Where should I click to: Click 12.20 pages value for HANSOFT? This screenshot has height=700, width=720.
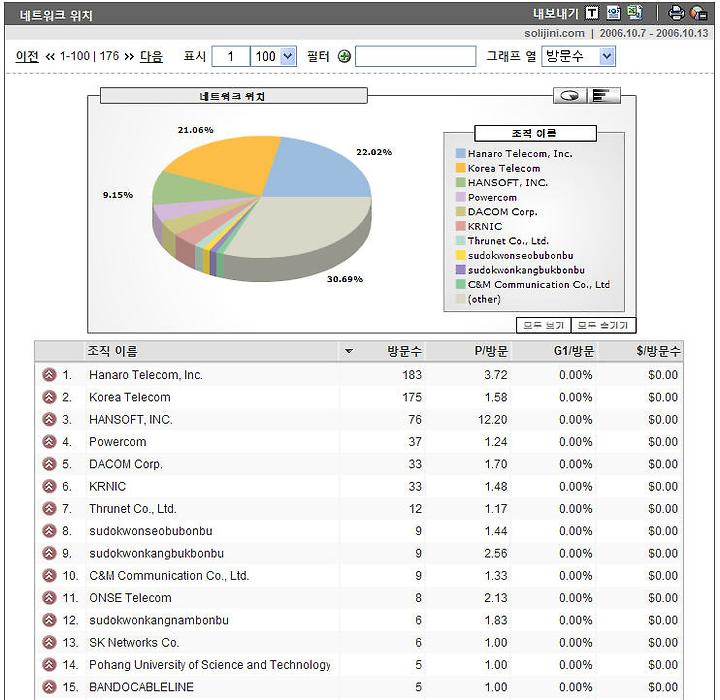tap(493, 419)
